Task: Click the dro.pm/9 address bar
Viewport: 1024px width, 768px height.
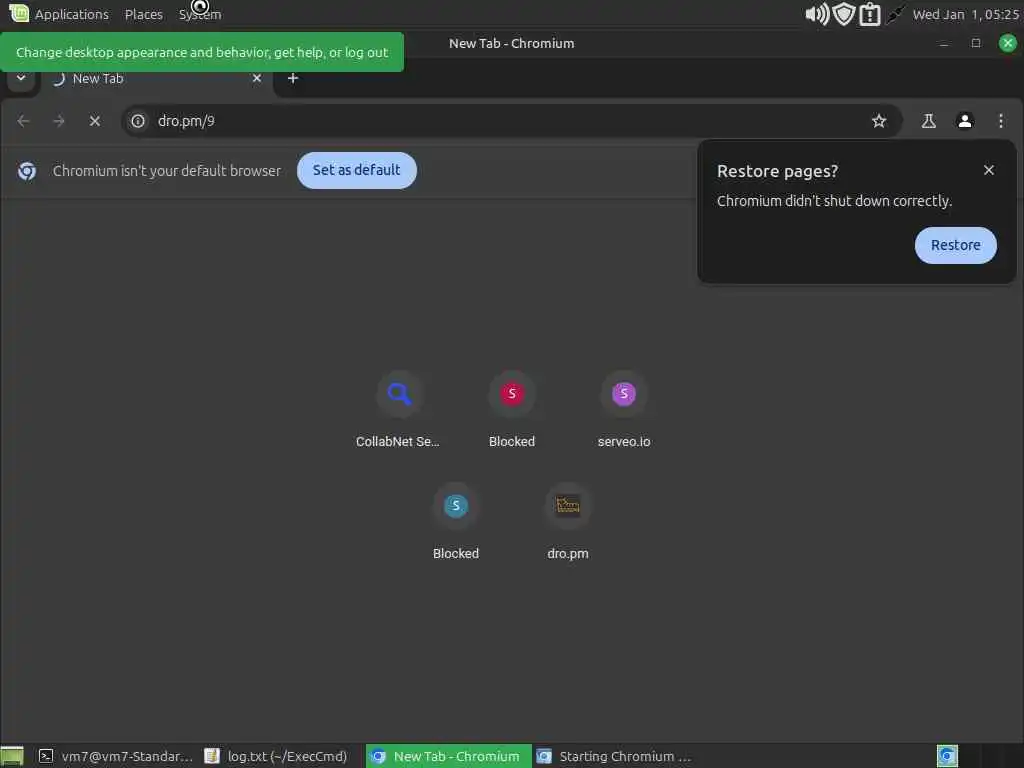Action: pyautogui.click(x=511, y=121)
